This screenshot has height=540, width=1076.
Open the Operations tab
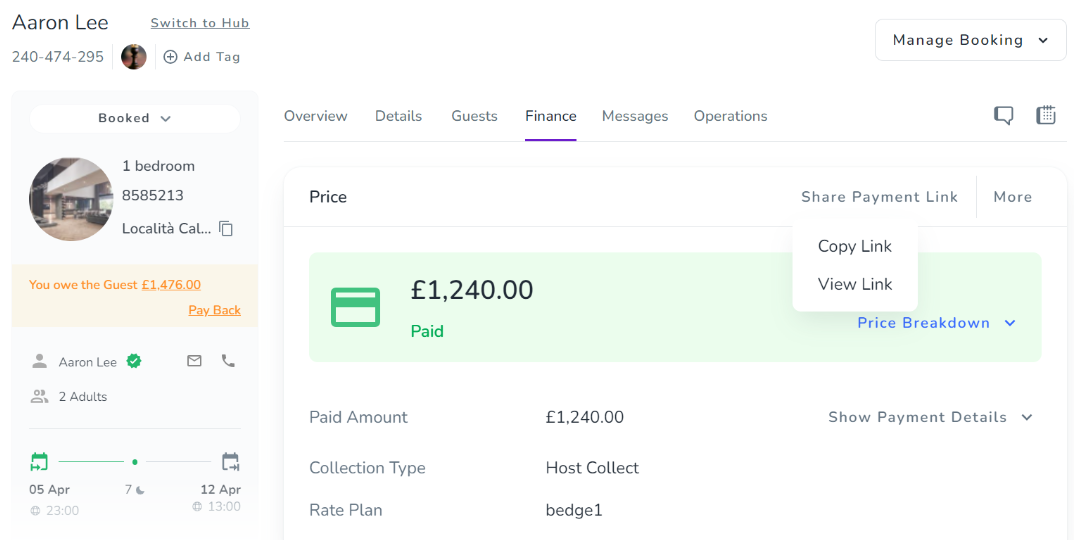[730, 116]
